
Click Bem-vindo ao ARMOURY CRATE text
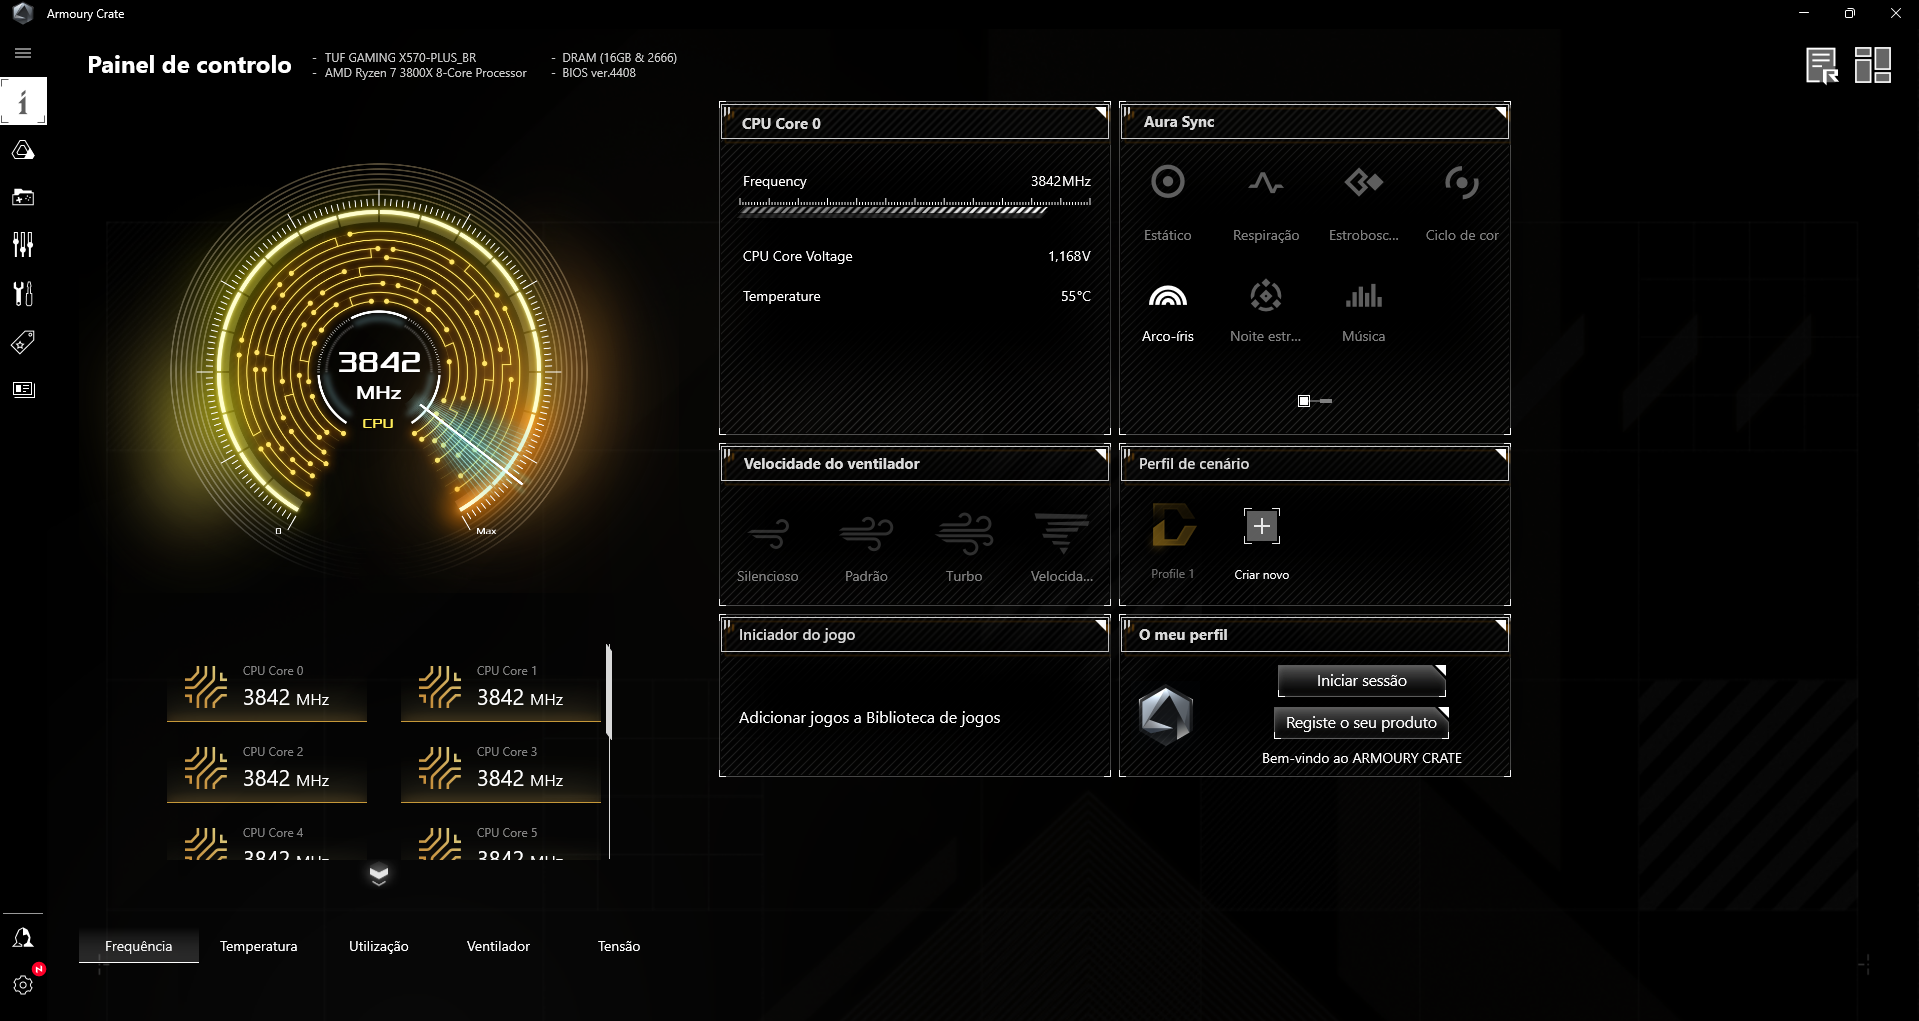coord(1361,758)
